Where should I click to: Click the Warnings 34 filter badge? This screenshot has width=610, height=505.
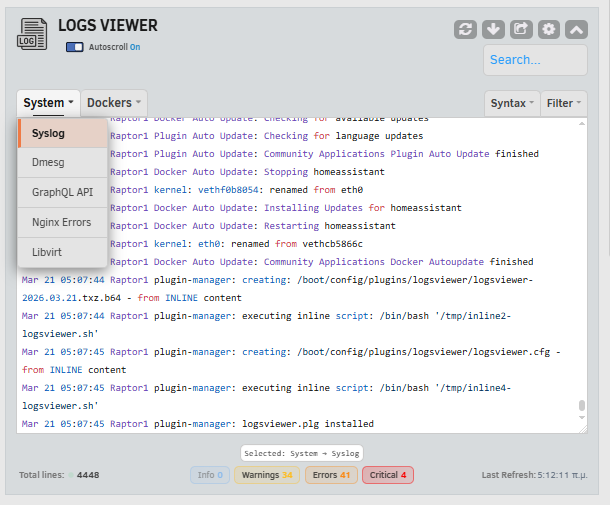click(267, 475)
